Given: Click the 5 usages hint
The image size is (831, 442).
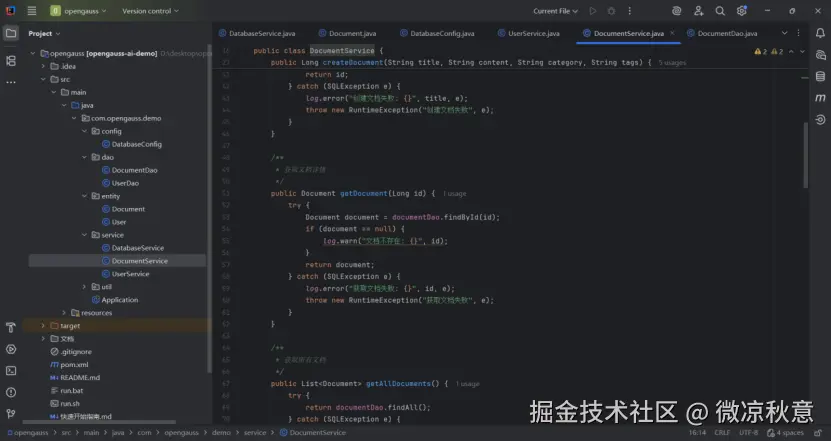Looking at the screenshot, I should tap(672, 63).
